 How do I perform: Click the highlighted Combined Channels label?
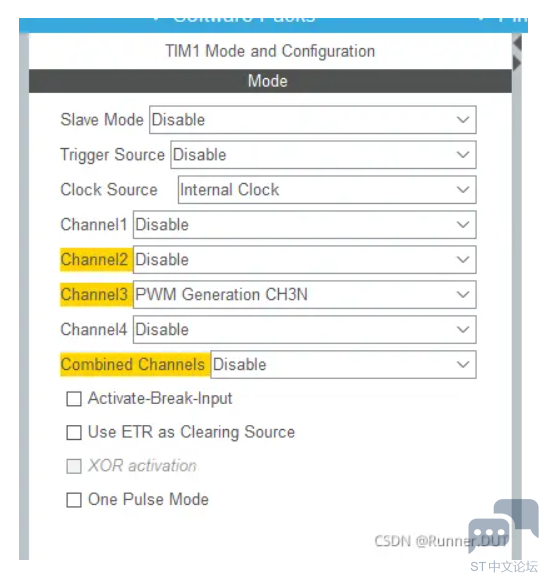coord(133,364)
